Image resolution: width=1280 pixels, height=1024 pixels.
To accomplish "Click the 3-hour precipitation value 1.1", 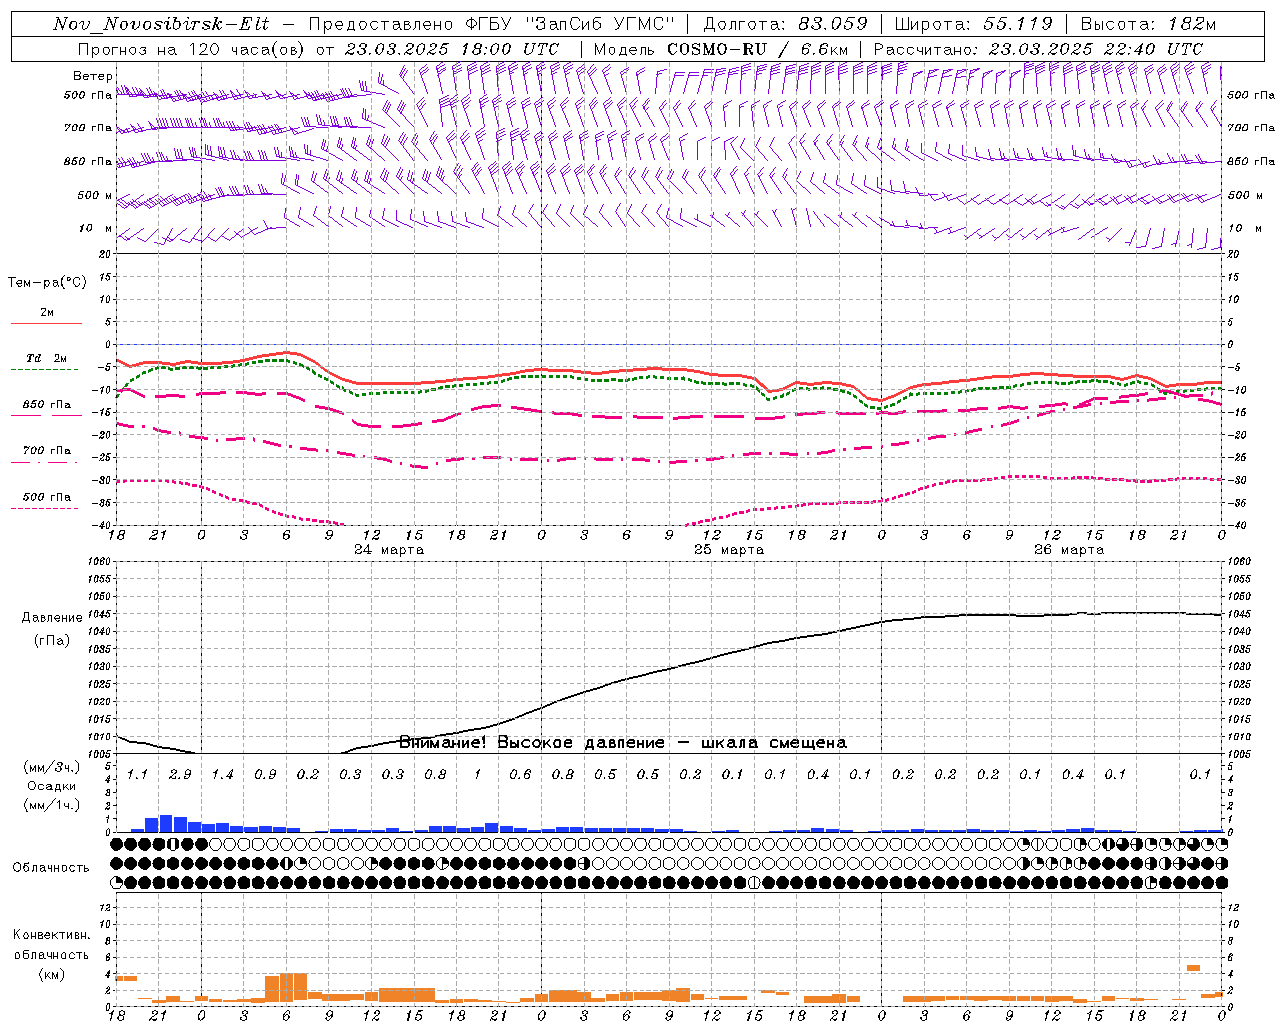I will click(137, 775).
